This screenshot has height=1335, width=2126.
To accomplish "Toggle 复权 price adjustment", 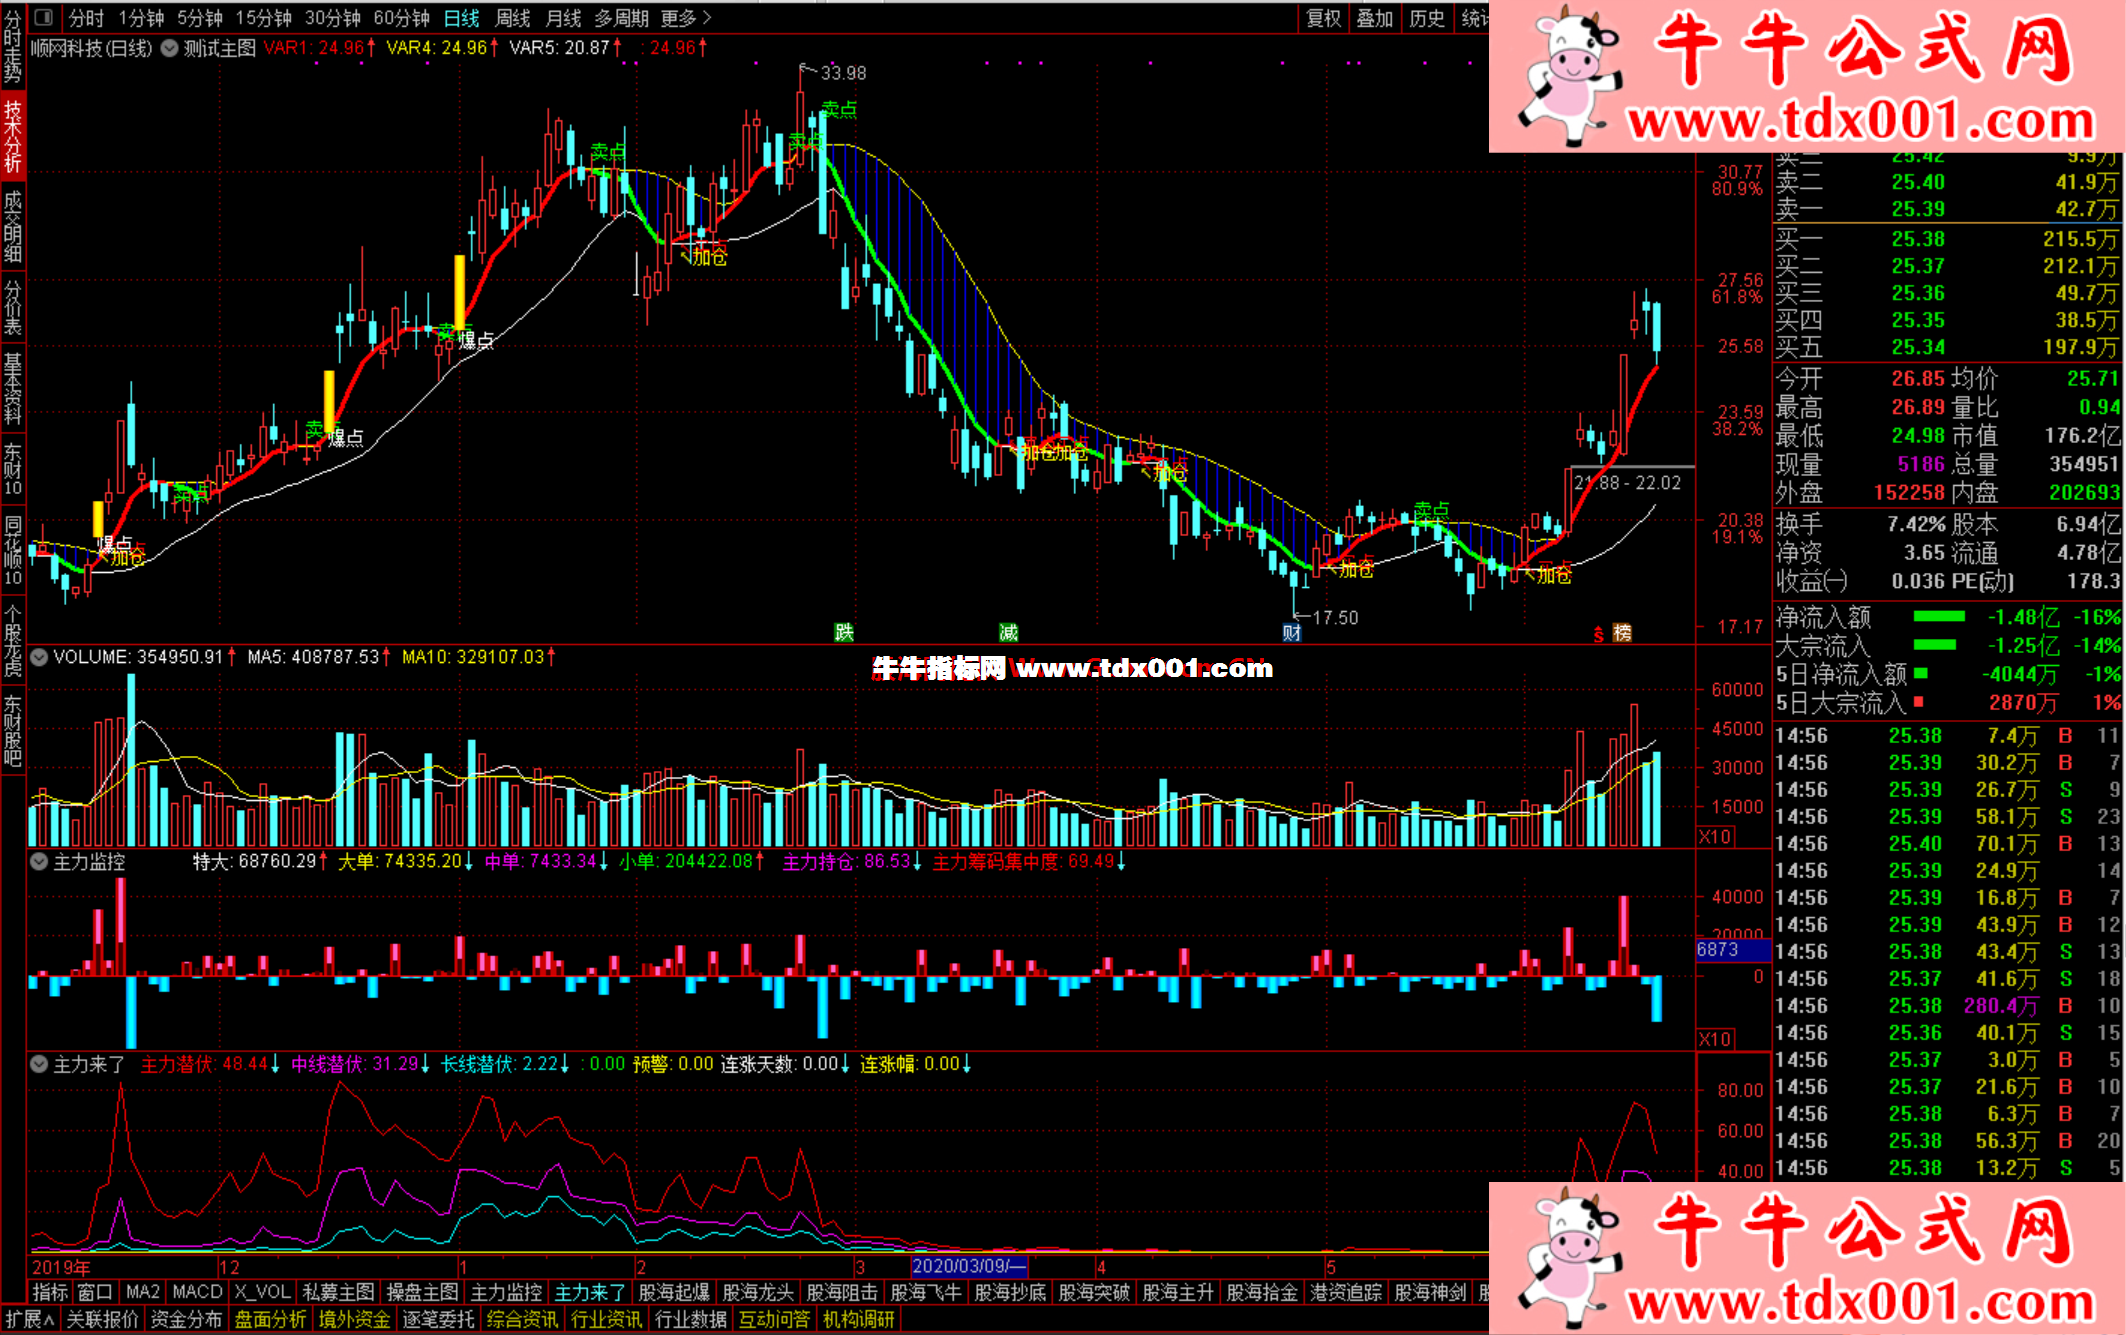I will click(x=1323, y=18).
